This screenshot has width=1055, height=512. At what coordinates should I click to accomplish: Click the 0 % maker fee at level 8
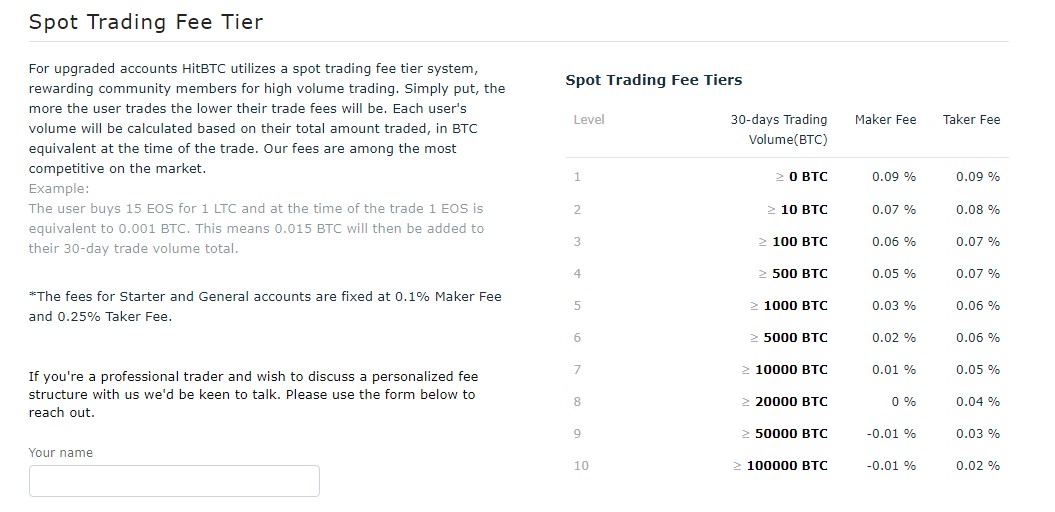[904, 402]
